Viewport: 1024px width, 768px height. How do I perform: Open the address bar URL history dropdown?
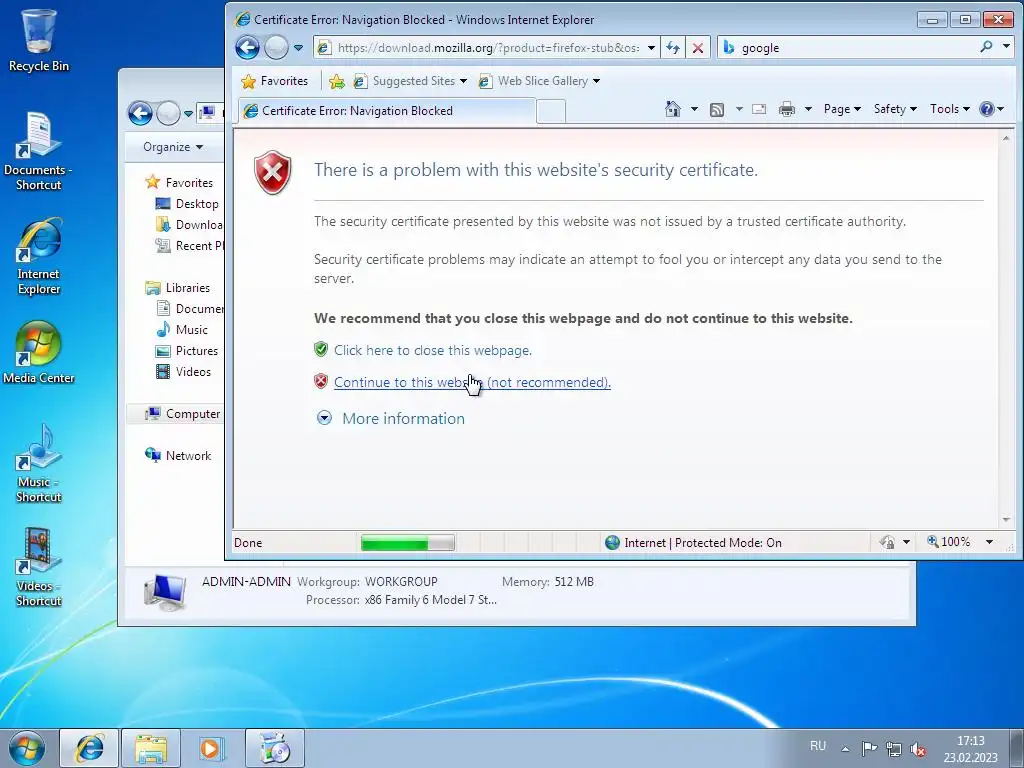[651, 48]
